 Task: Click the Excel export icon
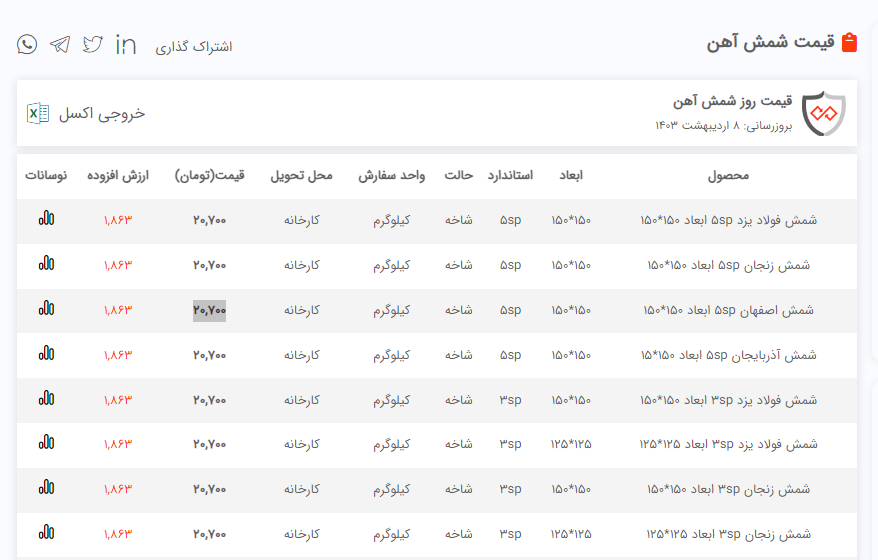tap(38, 113)
